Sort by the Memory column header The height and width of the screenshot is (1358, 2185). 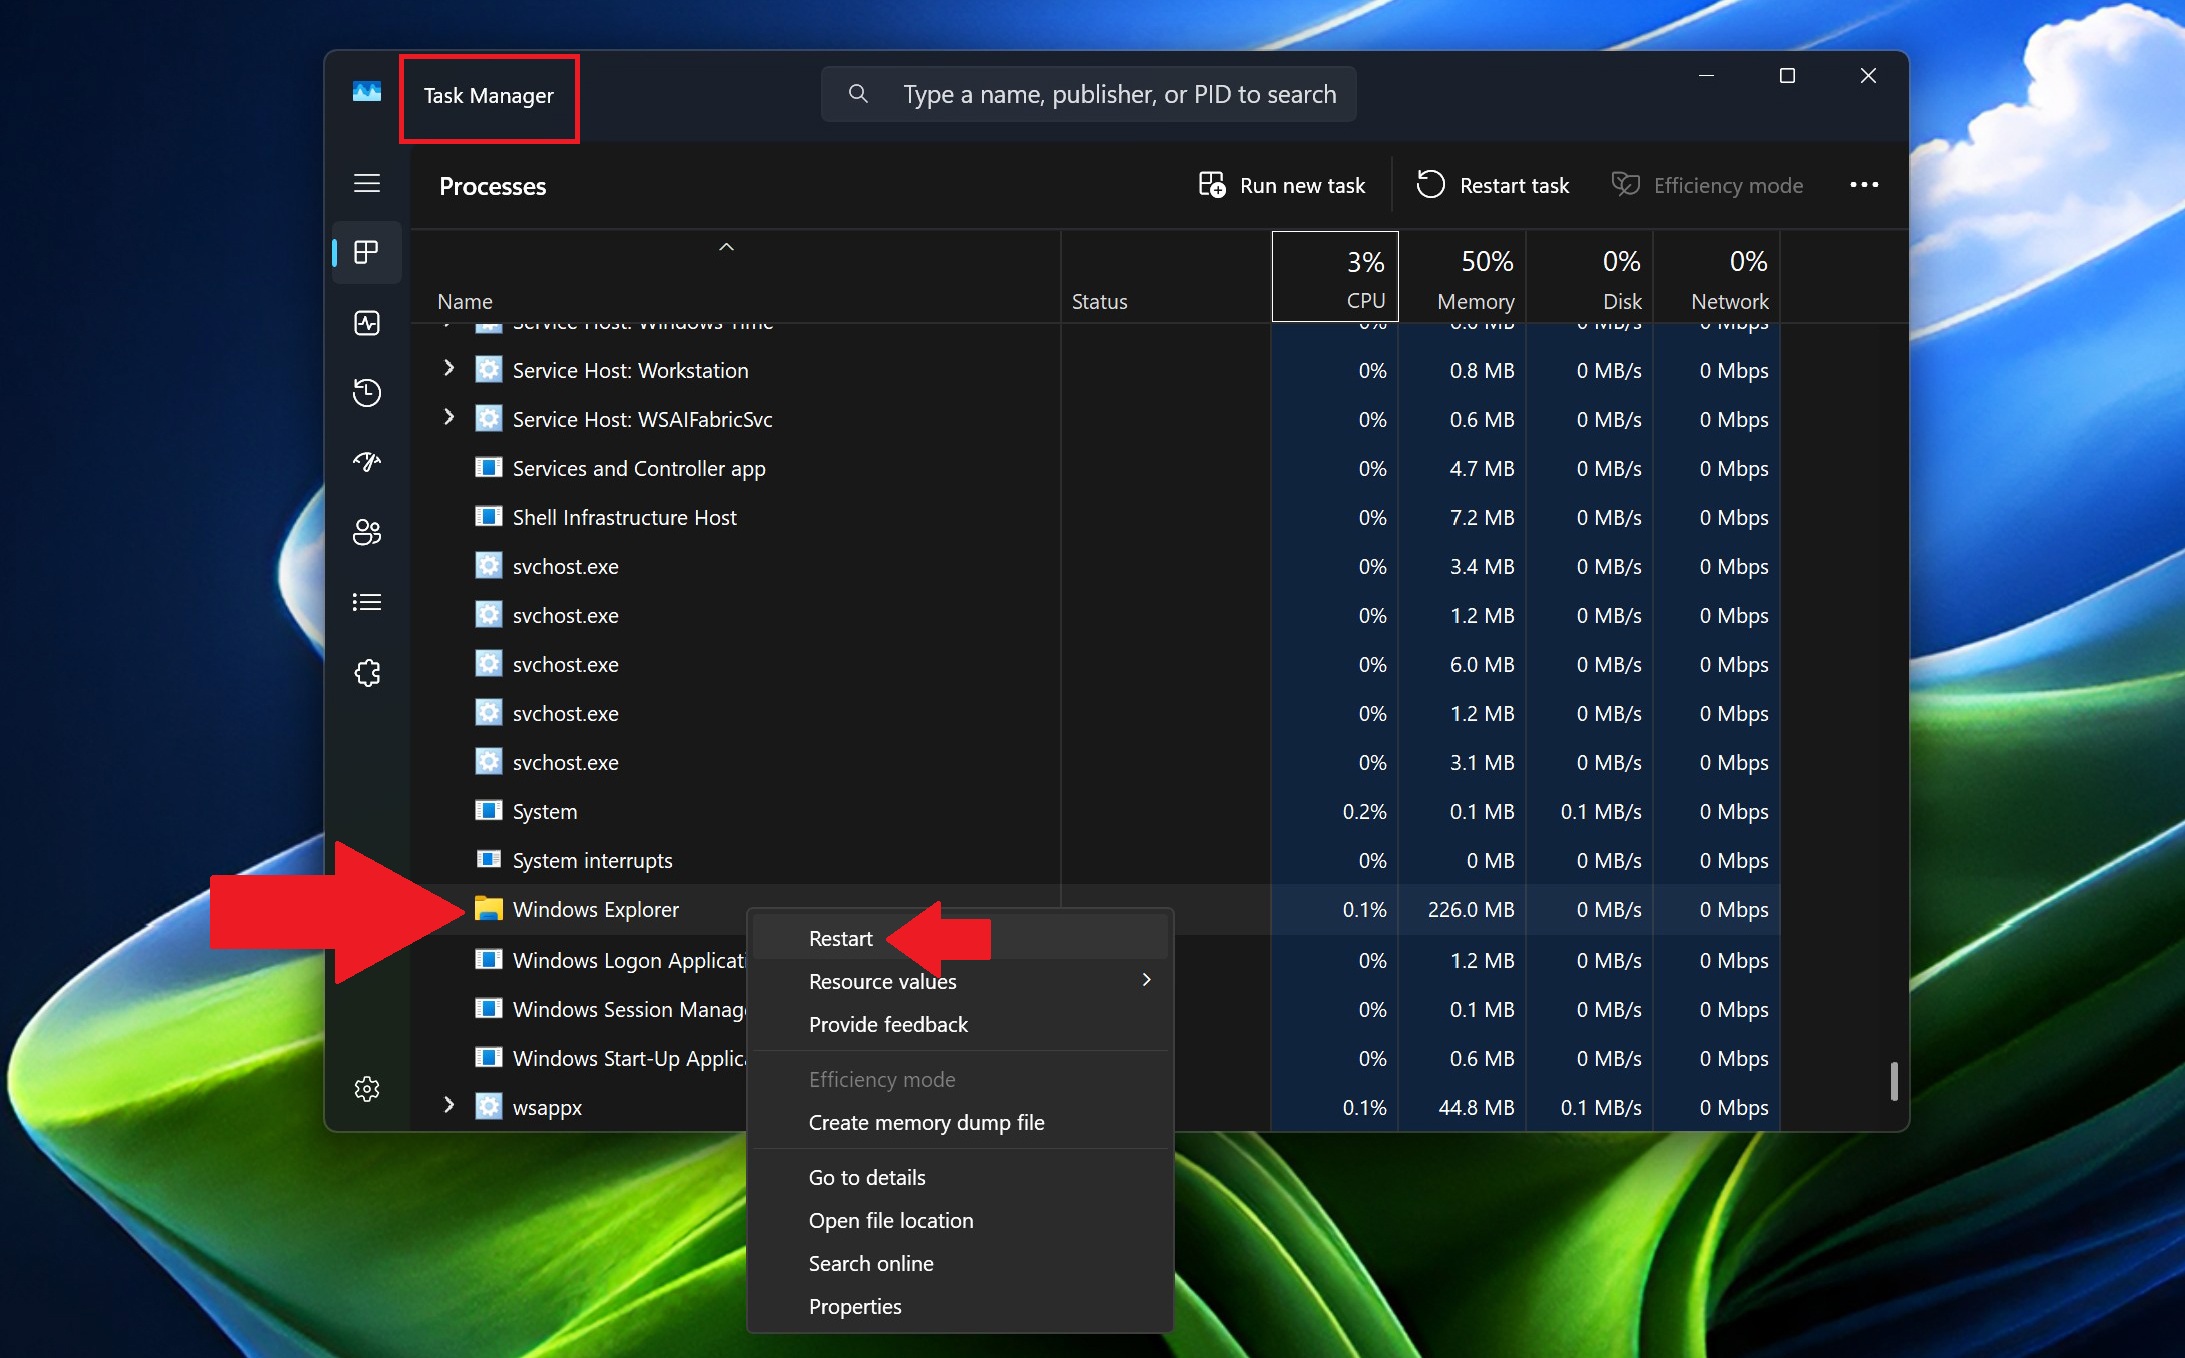[x=1462, y=277]
